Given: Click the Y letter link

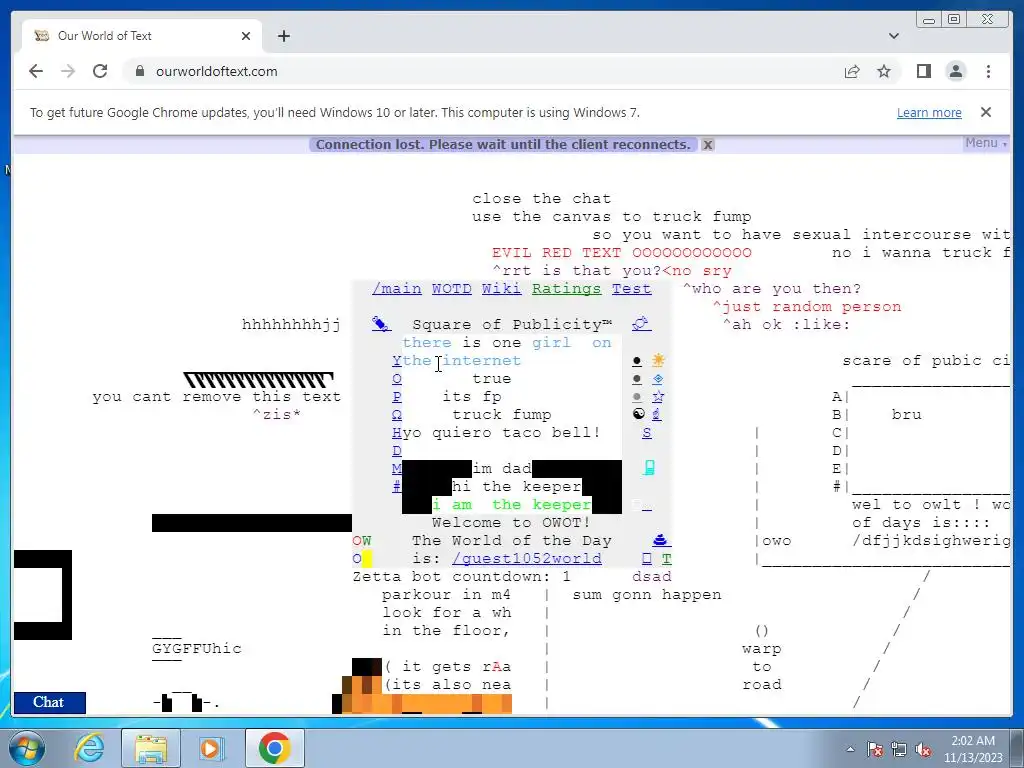Looking at the screenshot, I should click(396, 360).
